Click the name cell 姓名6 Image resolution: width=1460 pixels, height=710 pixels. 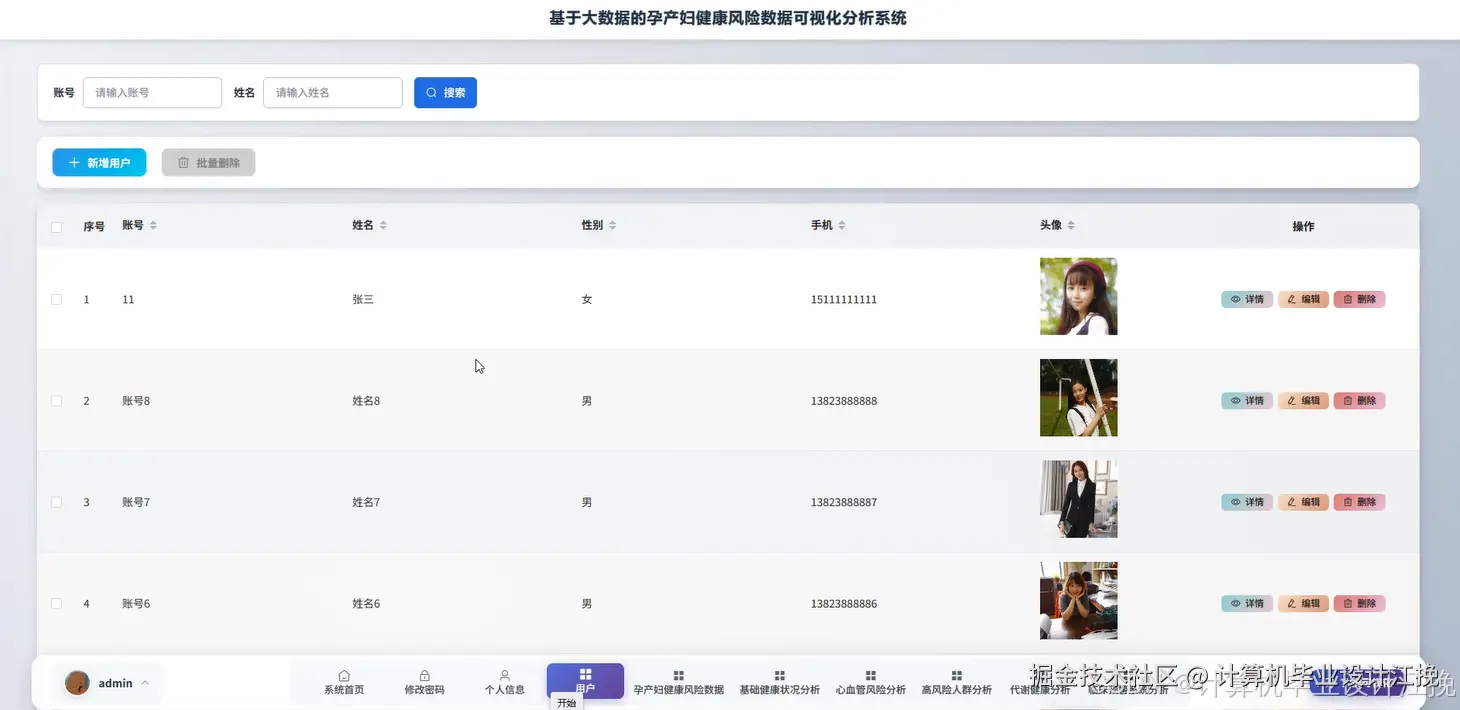point(366,604)
